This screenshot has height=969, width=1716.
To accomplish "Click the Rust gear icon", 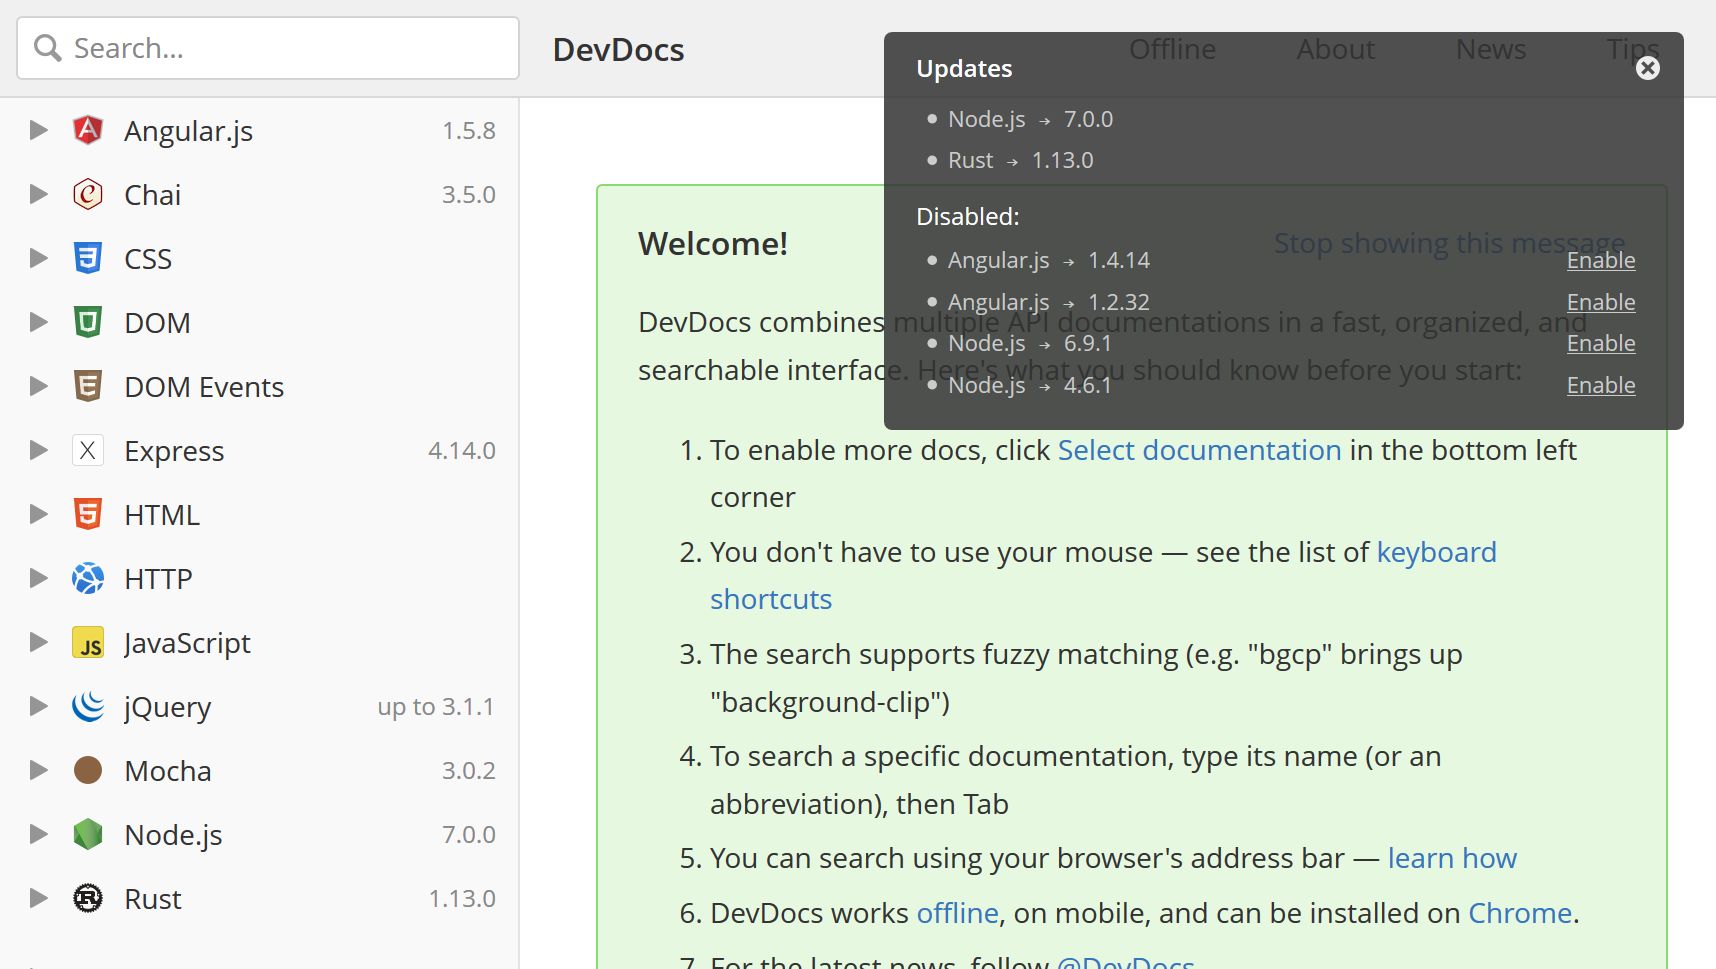I will [88, 898].
